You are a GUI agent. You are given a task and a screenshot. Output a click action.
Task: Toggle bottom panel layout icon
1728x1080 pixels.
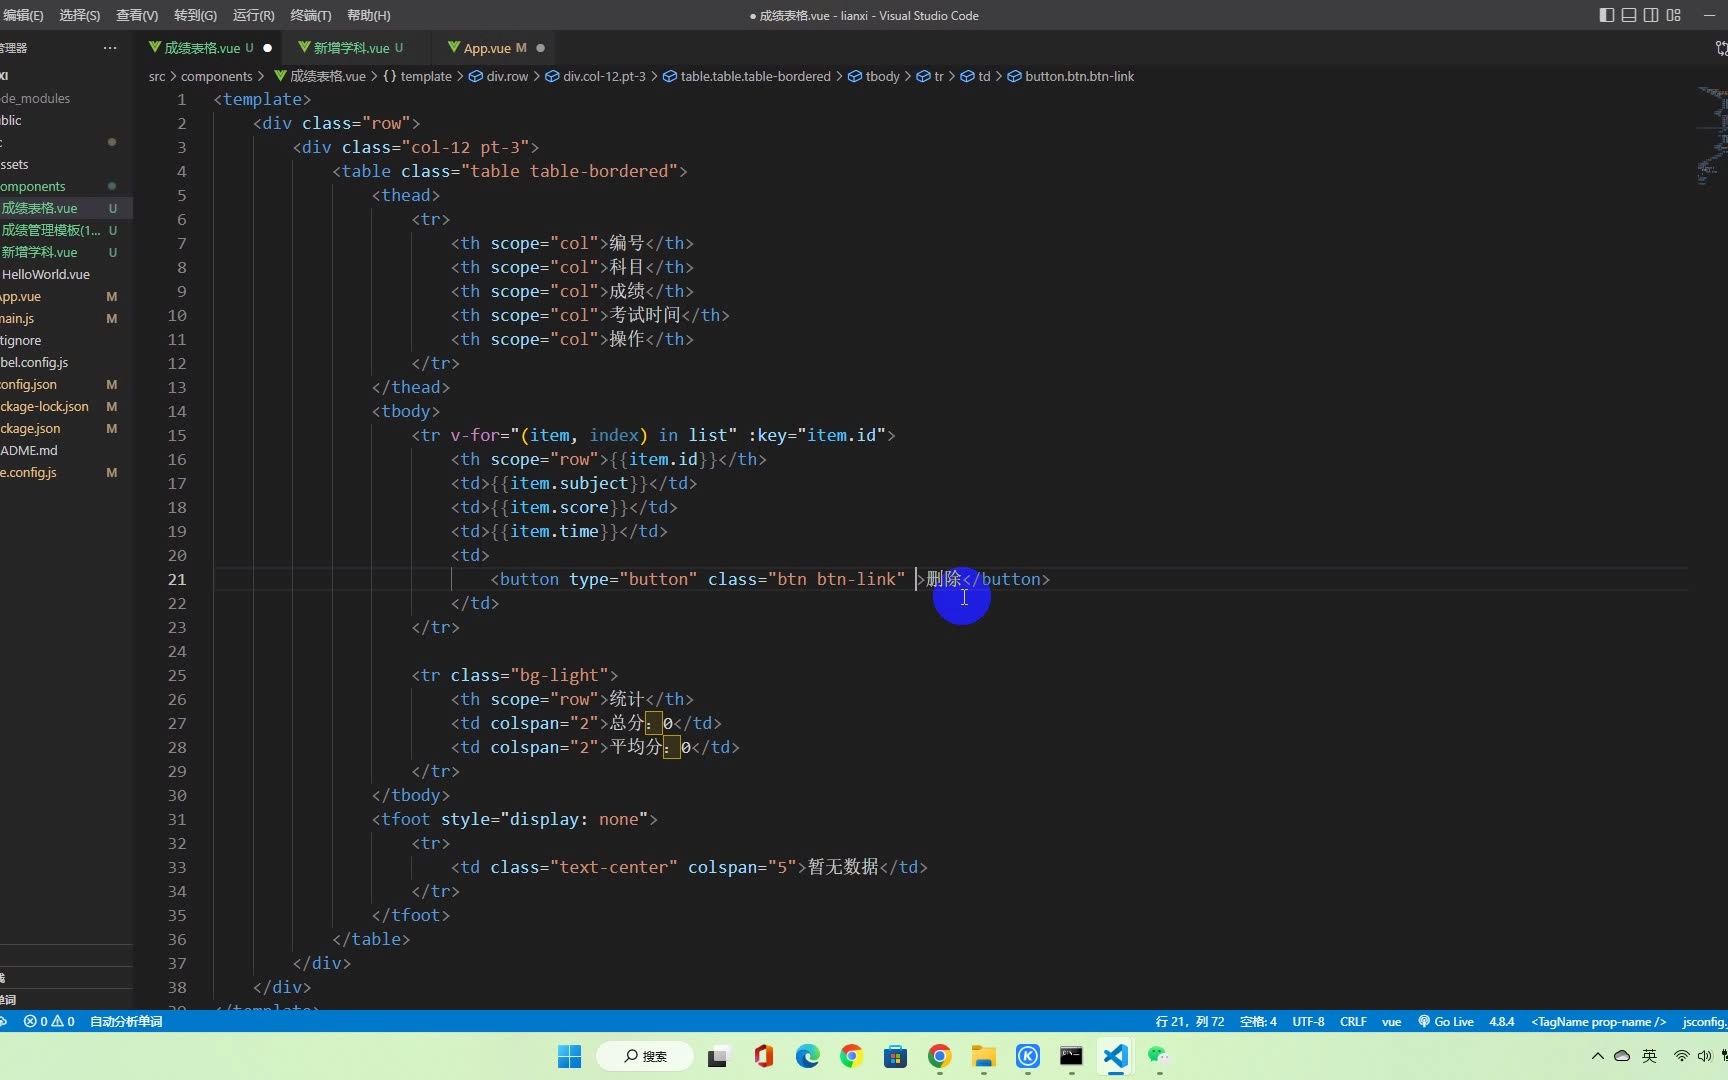click(x=1629, y=15)
